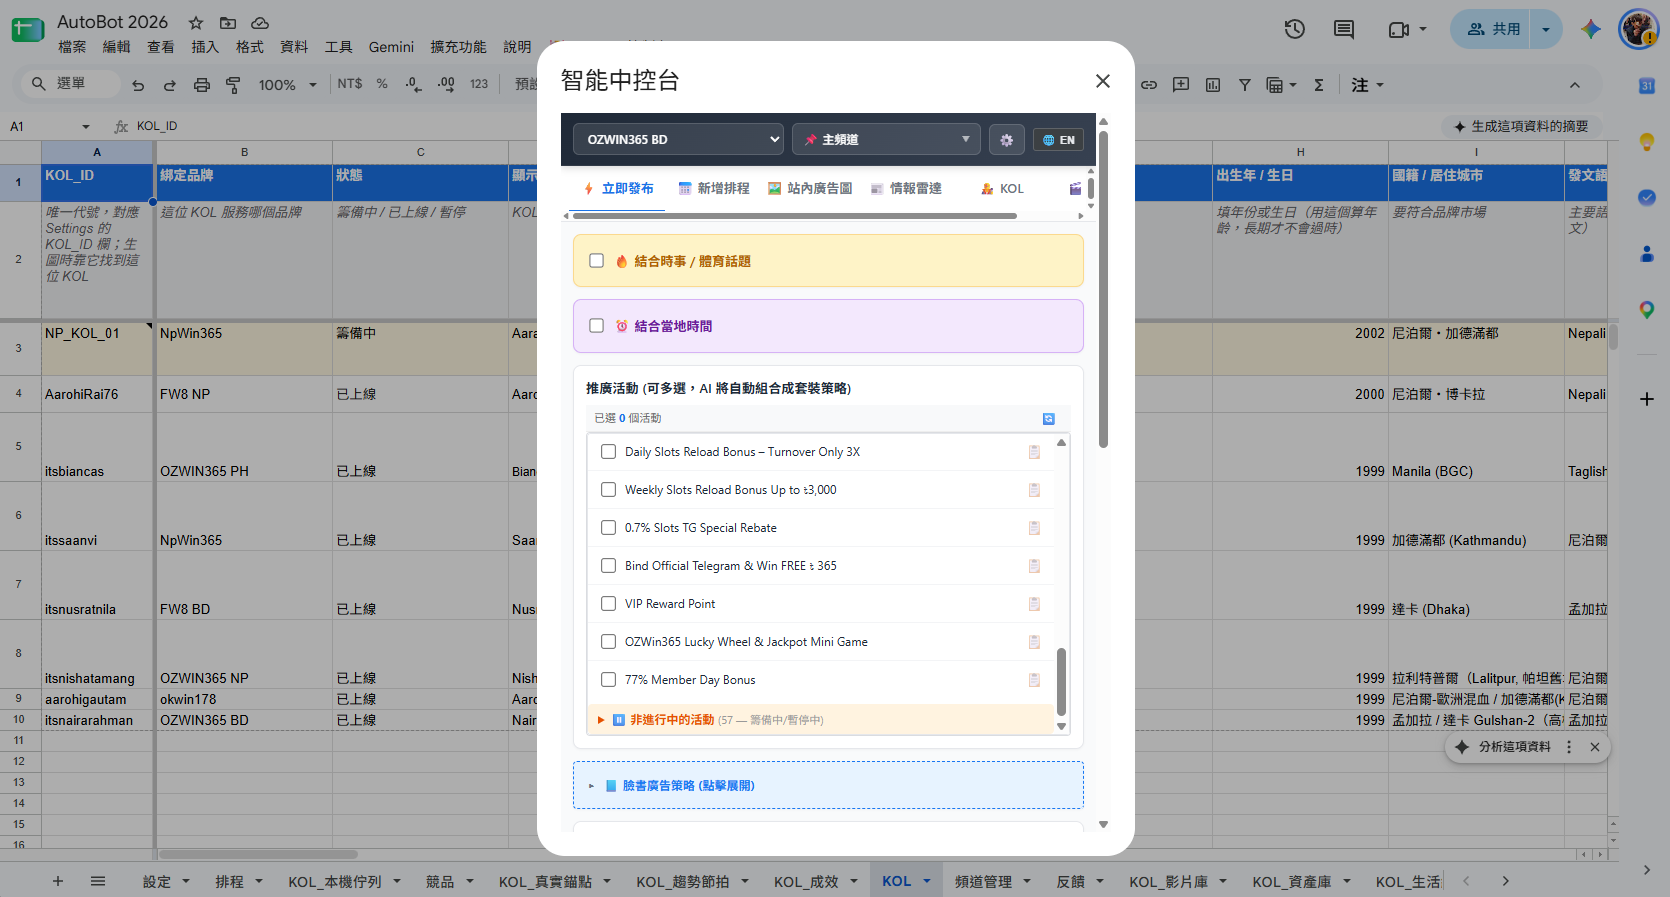
Task: Open the name box dropdown arrow beside A1
Action: pos(85,127)
